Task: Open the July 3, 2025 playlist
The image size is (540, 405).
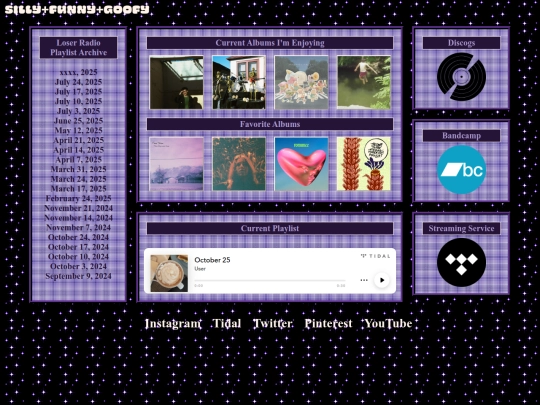Action: click(x=79, y=111)
